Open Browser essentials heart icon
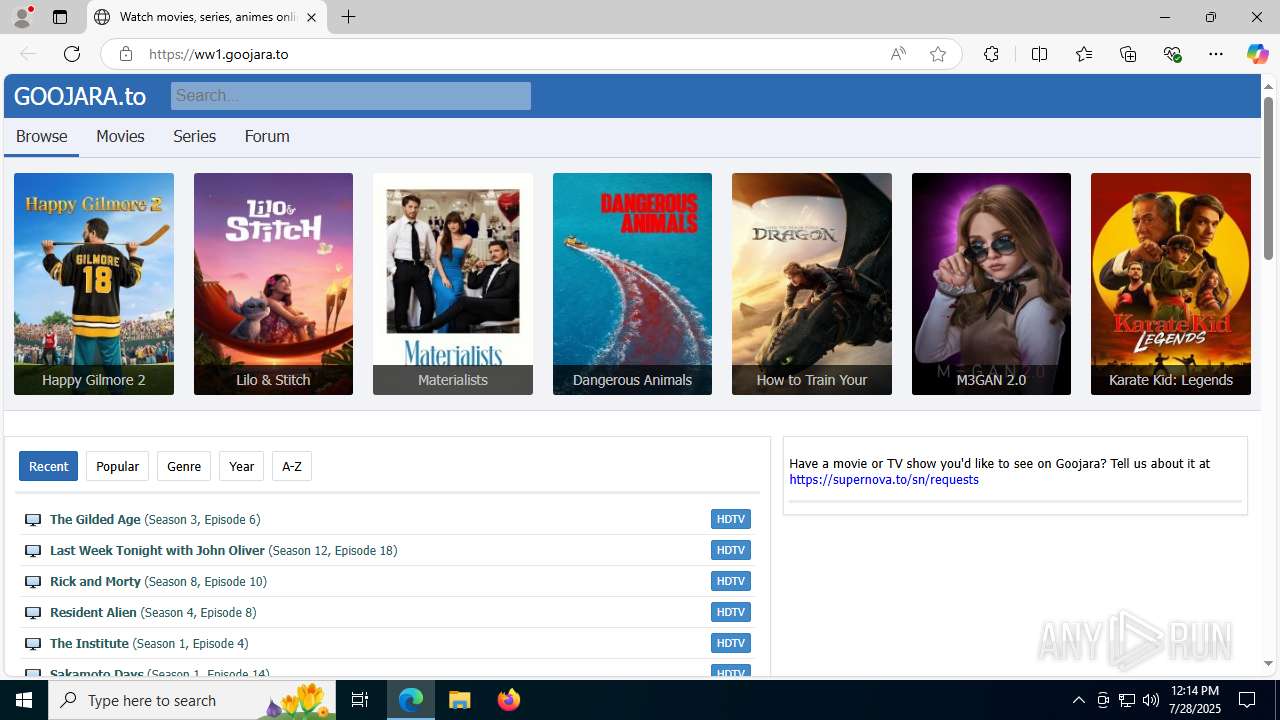Screen dimensions: 1280x720 pyautogui.click(x=1172, y=54)
